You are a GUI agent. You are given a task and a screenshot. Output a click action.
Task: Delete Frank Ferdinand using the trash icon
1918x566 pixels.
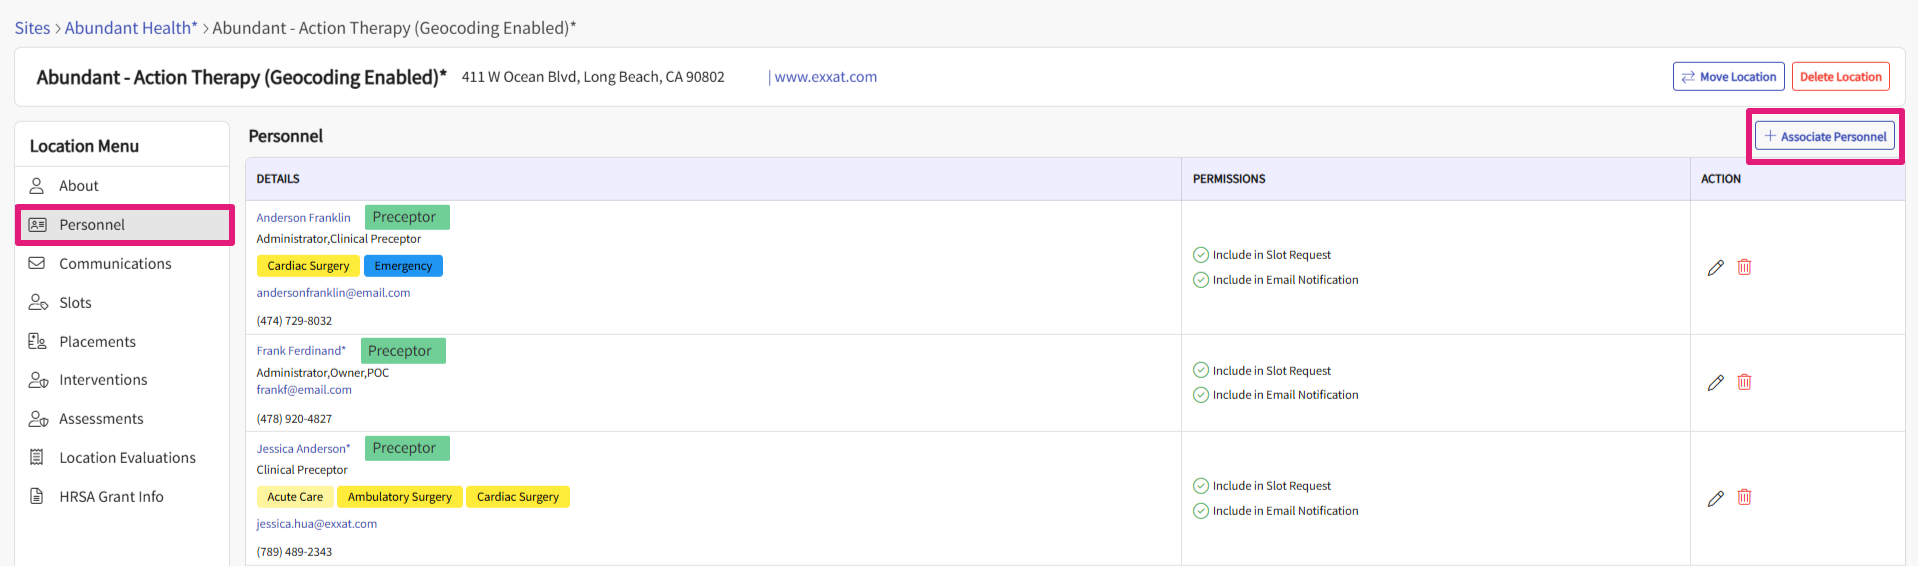click(x=1744, y=382)
